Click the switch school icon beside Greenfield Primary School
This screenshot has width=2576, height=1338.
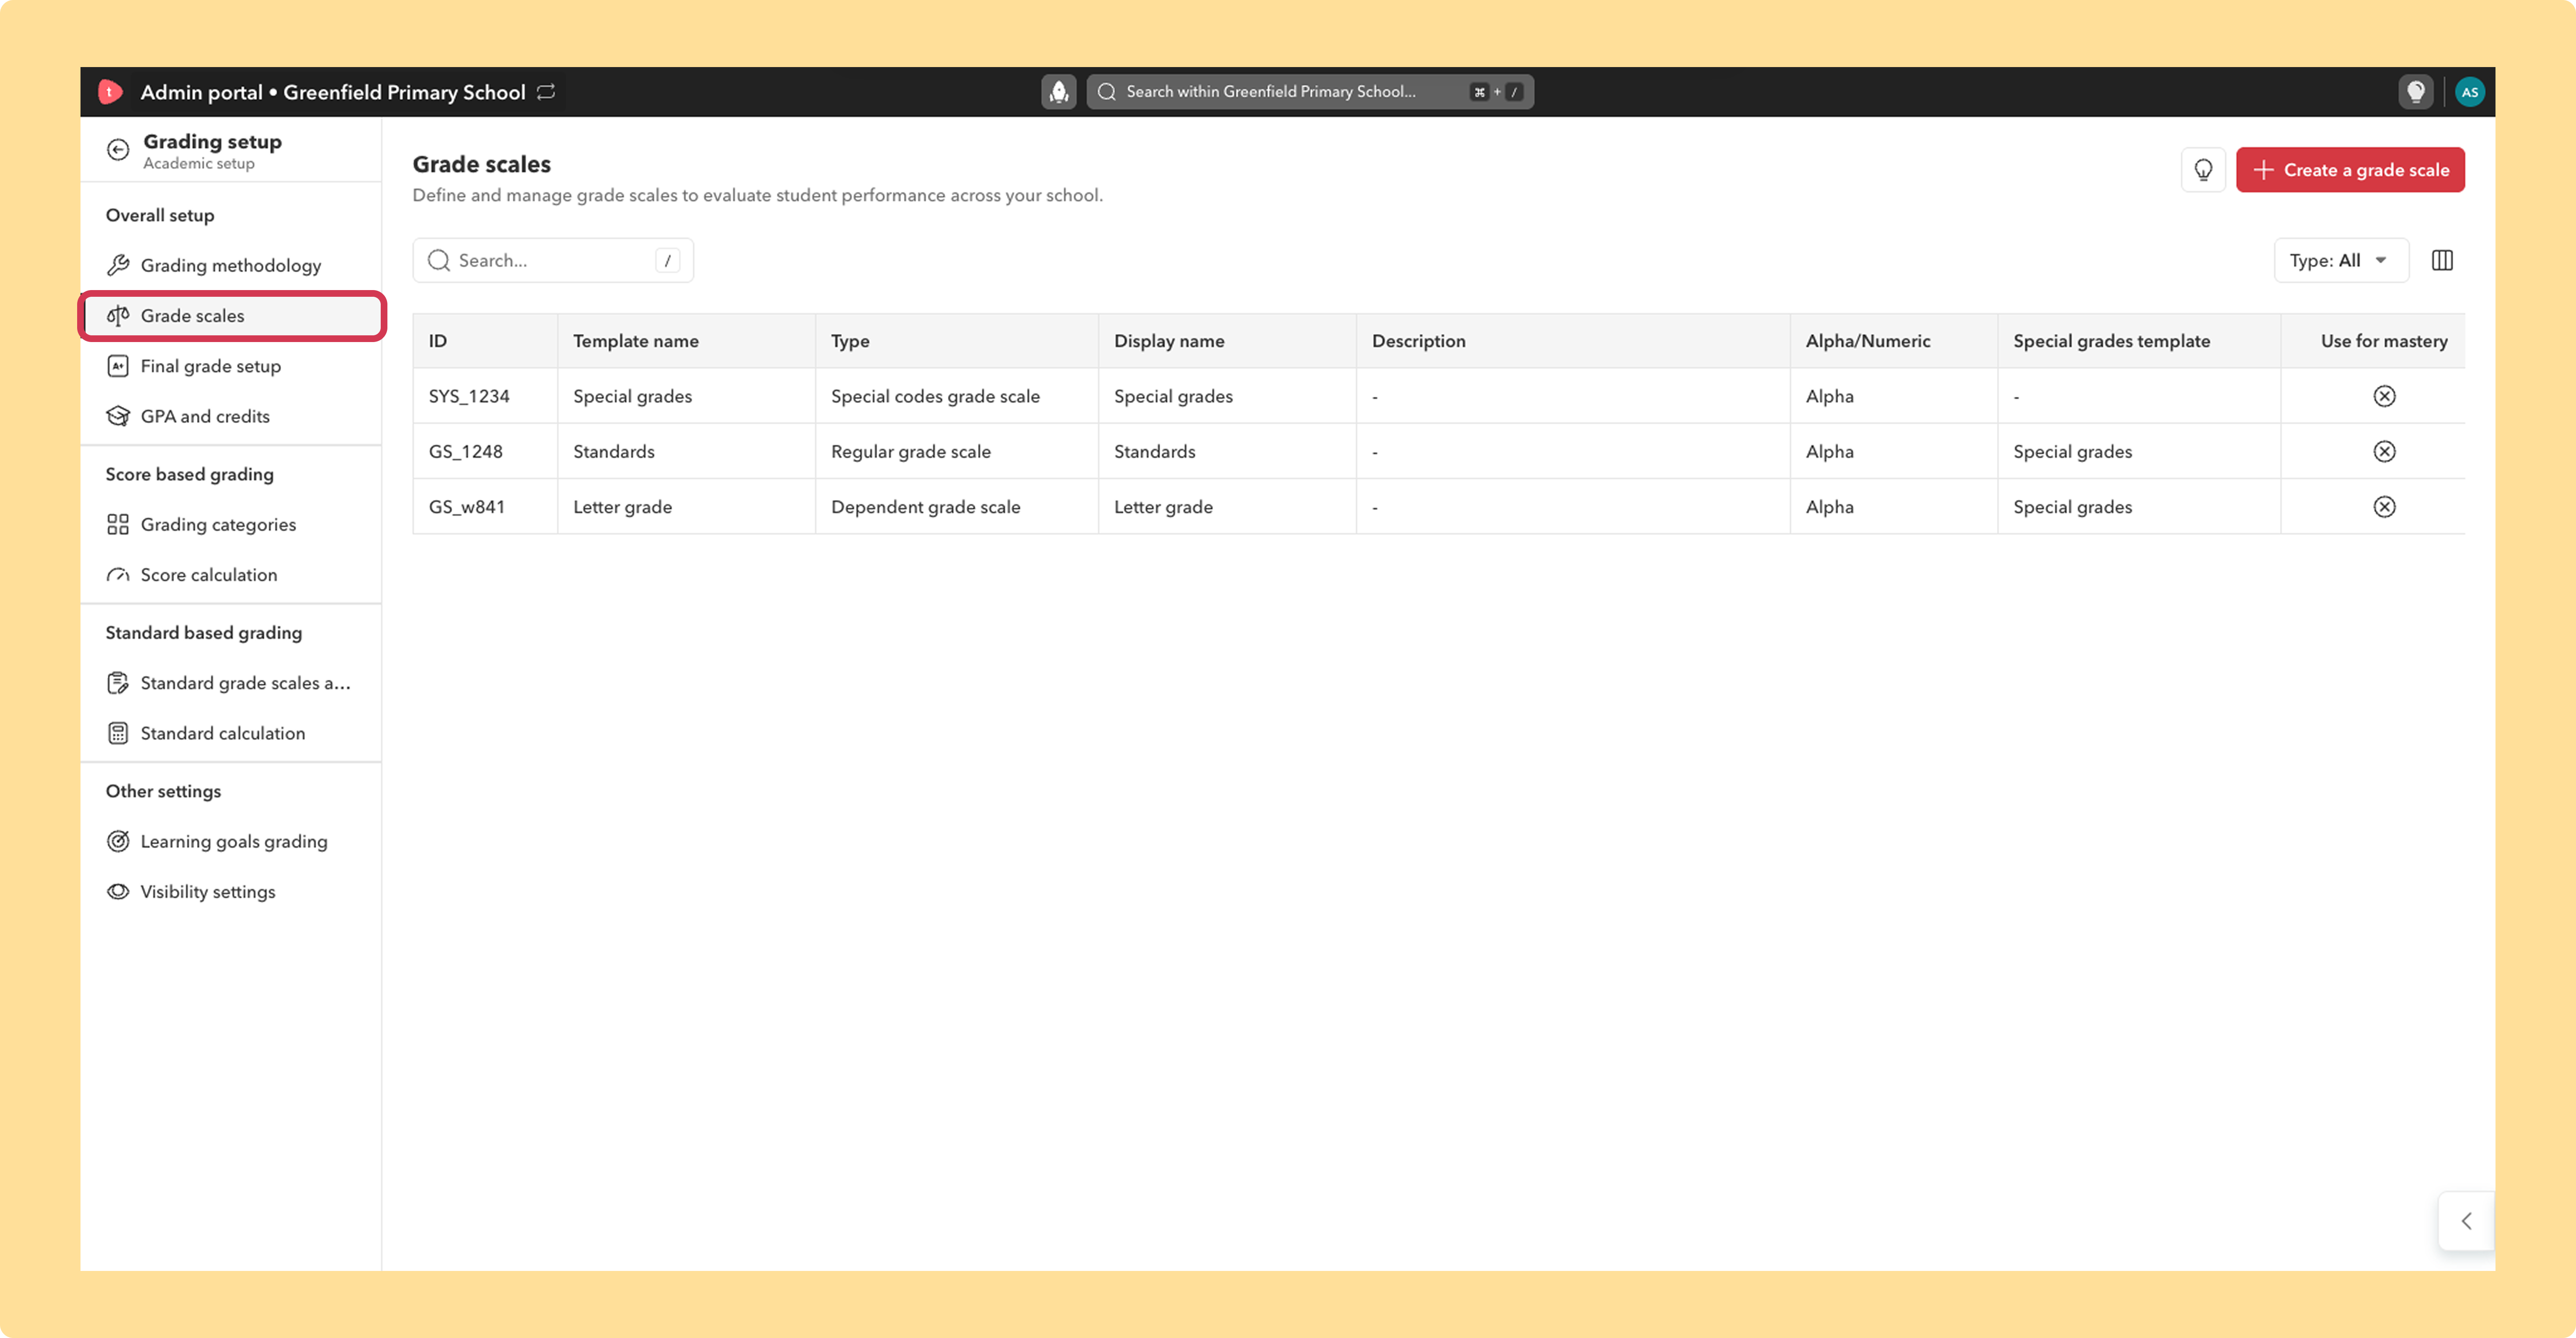[x=546, y=92]
